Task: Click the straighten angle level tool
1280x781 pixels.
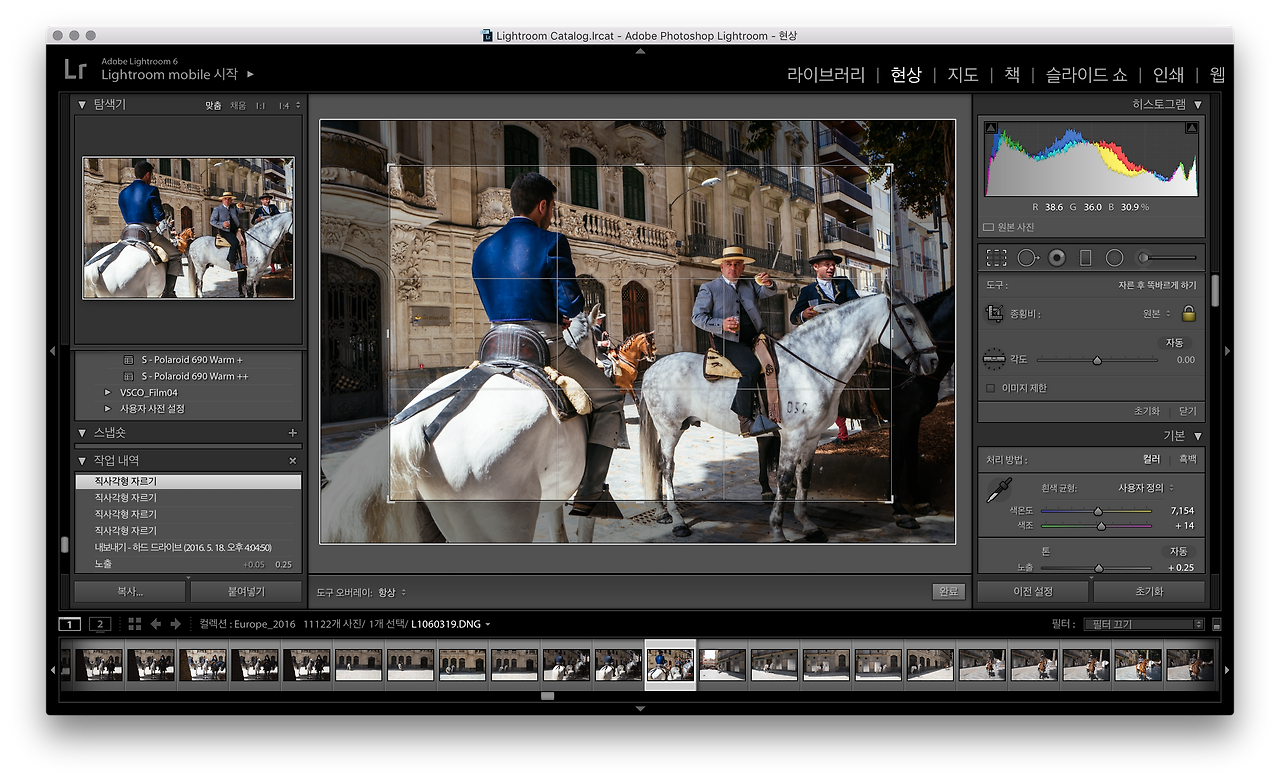Action: 993,359
